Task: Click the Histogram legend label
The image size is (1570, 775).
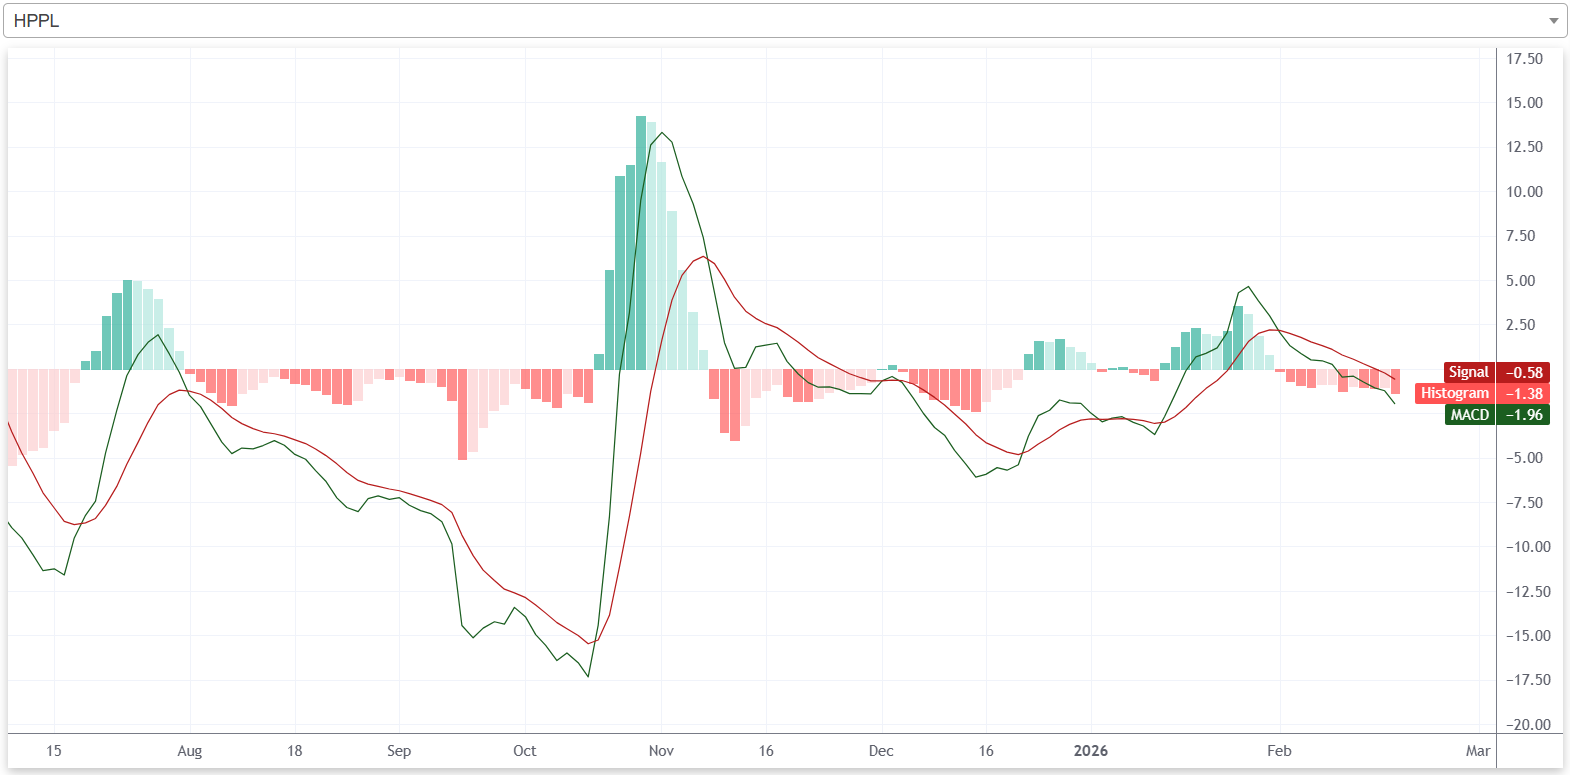Action: pos(1454,393)
